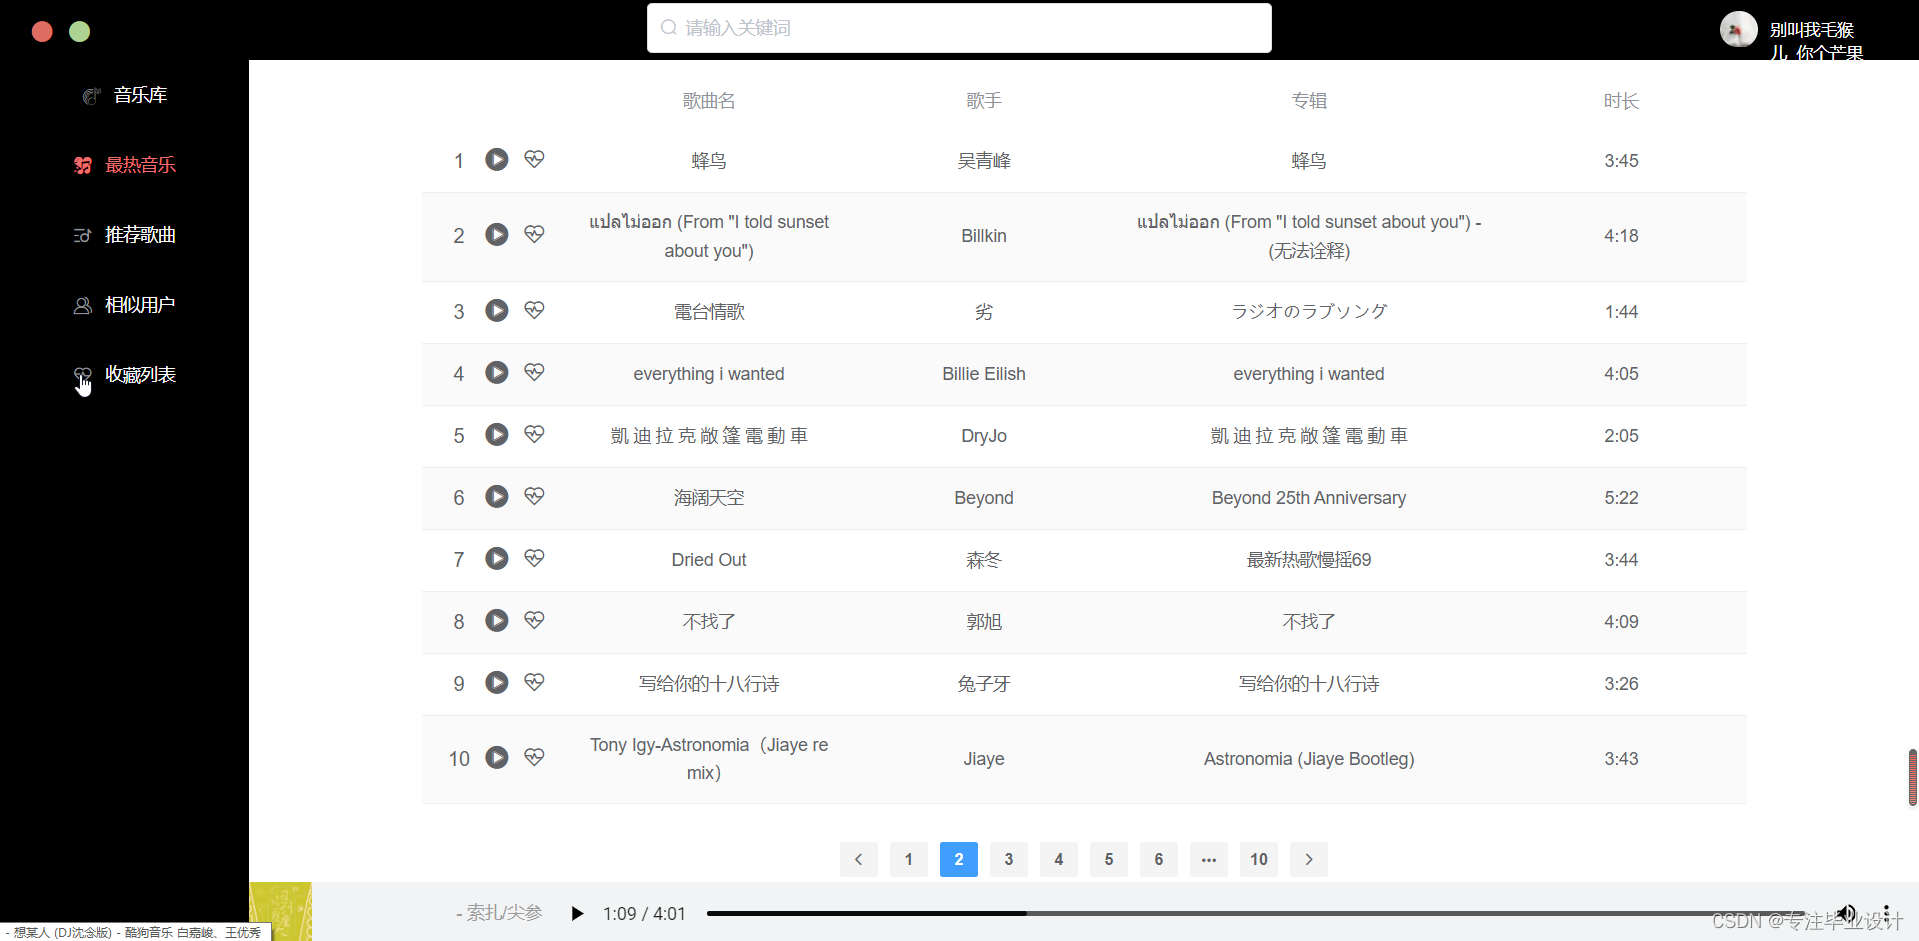
Task: Click the search keyword input field
Action: 959,28
